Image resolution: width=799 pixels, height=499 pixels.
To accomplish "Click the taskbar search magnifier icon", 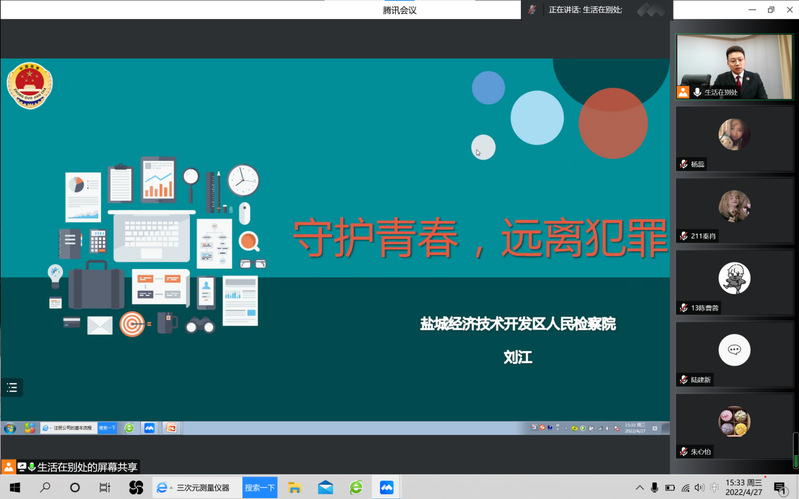I will (45, 488).
